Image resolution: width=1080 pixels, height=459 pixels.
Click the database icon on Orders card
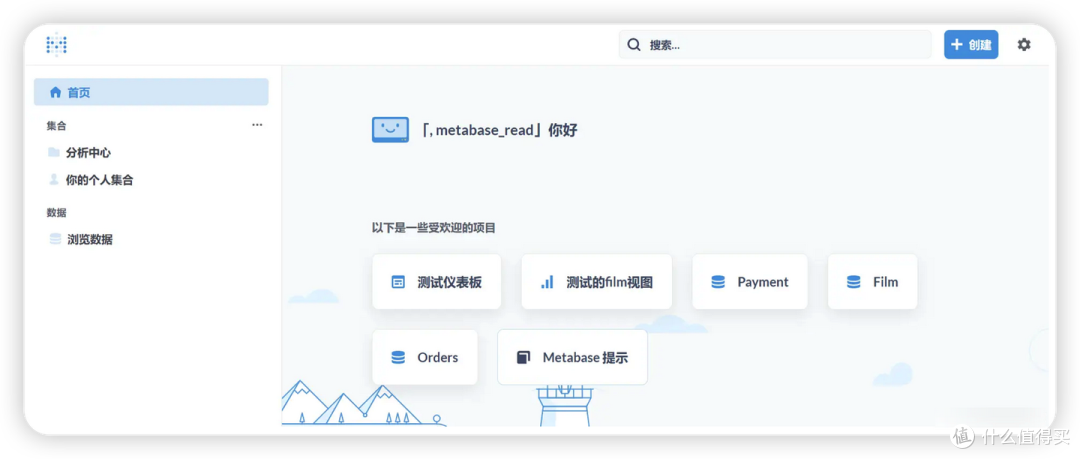(x=398, y=358)
